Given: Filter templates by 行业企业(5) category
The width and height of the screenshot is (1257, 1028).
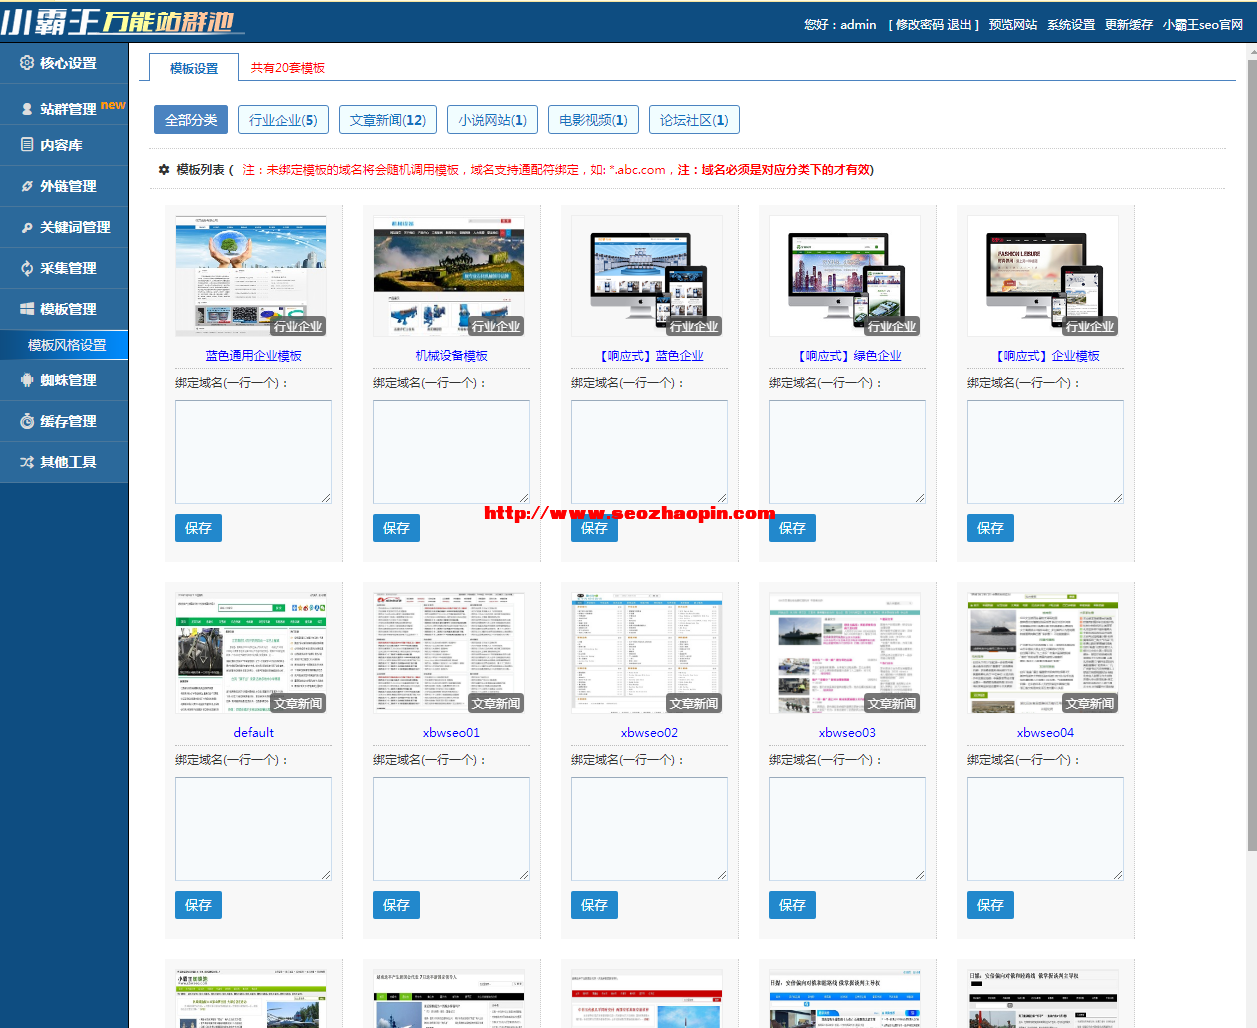Looking at the screenshot, I should tap(283, 120).
